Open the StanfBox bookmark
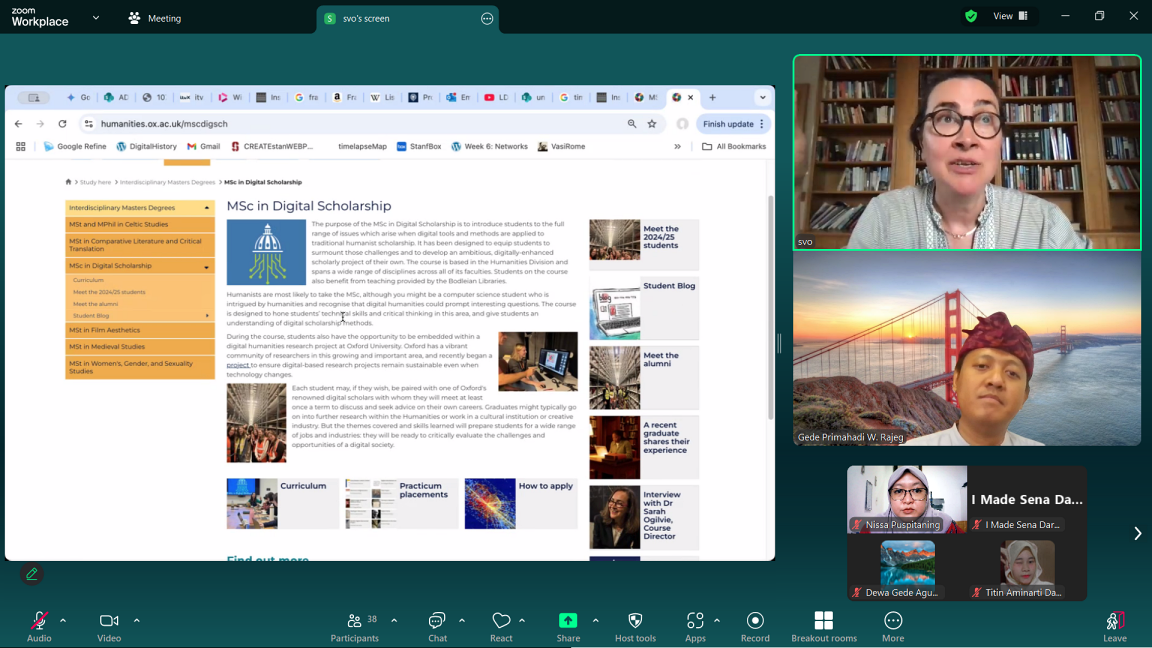The width and height of the screenshot is (1152, 648). click(419, 147)
